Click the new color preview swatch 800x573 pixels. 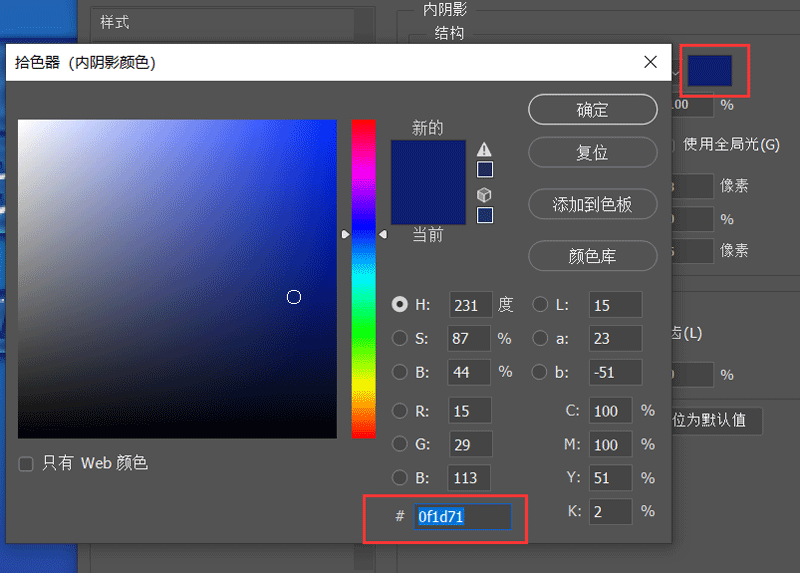pos(428,161)
